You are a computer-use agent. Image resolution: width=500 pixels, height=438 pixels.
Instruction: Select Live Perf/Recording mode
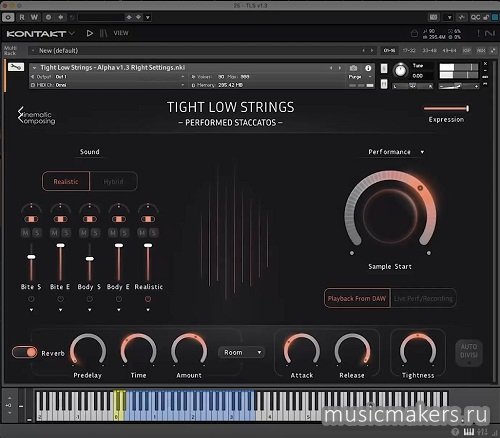click(423, 298)
